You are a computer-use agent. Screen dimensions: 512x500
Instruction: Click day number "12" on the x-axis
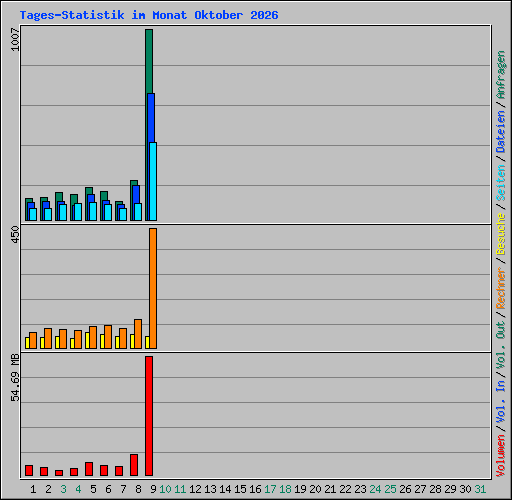(195, 489)
